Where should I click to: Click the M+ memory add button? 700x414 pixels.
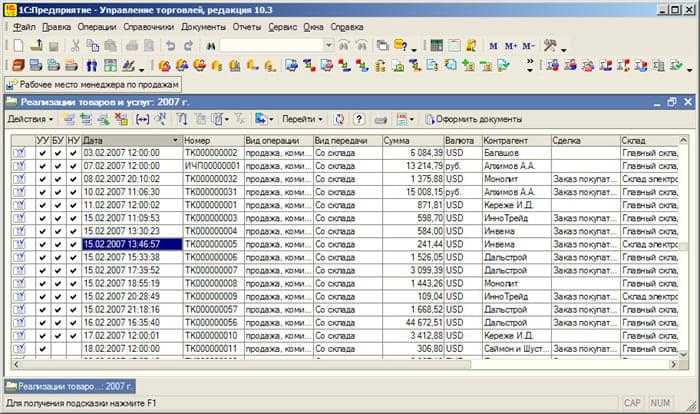511,46
